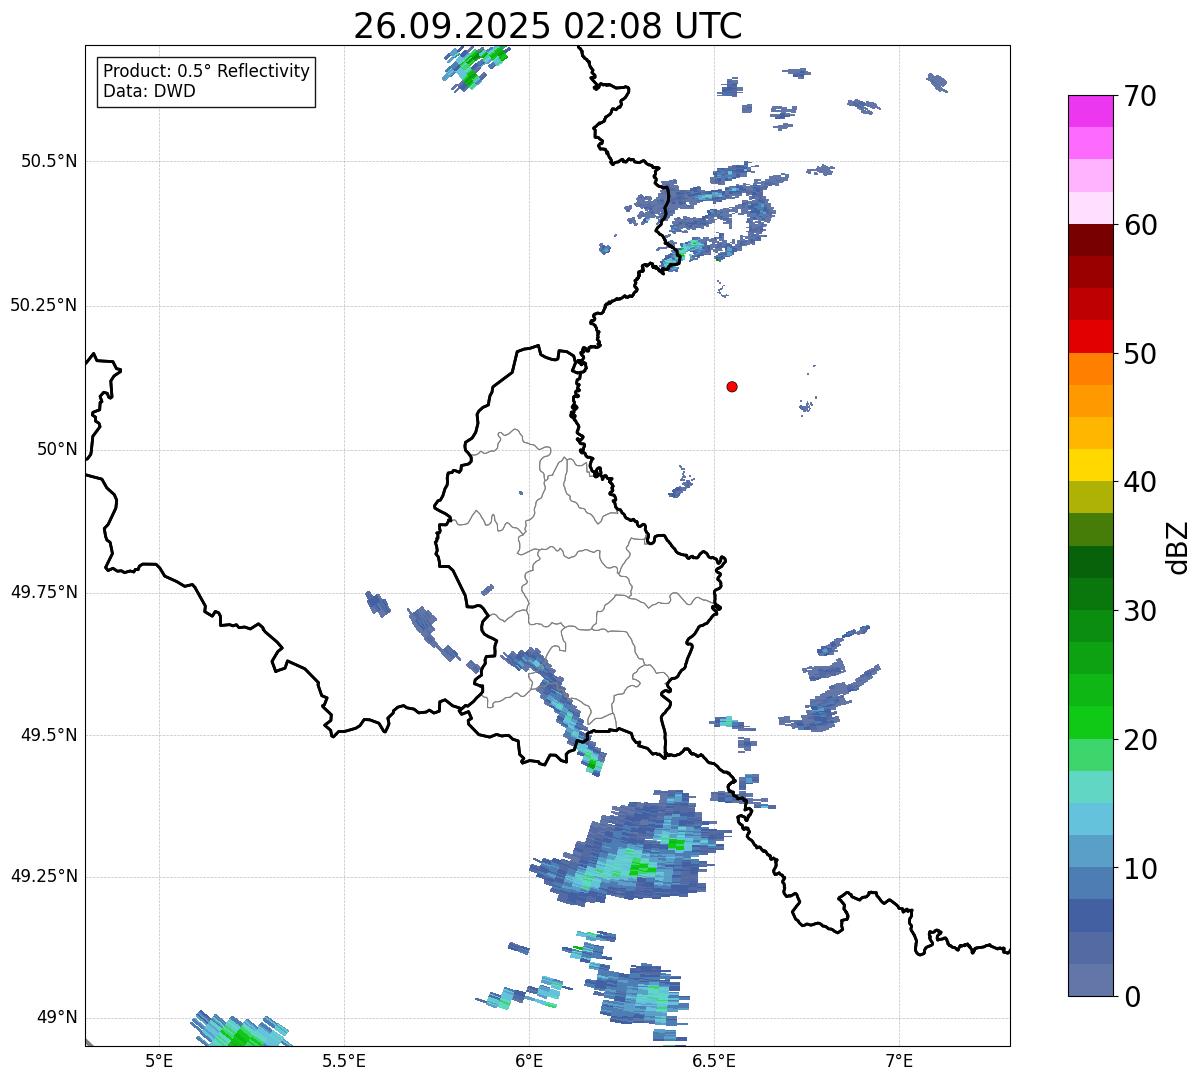This screenshot has height=1081, width=1202.
Task: Click the colorbar tick label '40'
Action: tap(1140, 483)
